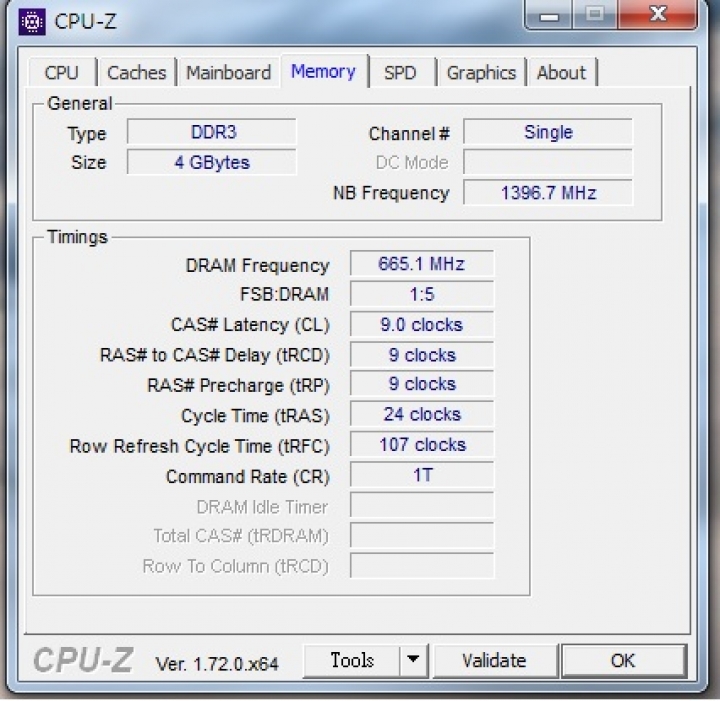Click the 665.1 MHz DRAM Frequency value
Screen dimensions: 720x701
click(x=422, y=264)
